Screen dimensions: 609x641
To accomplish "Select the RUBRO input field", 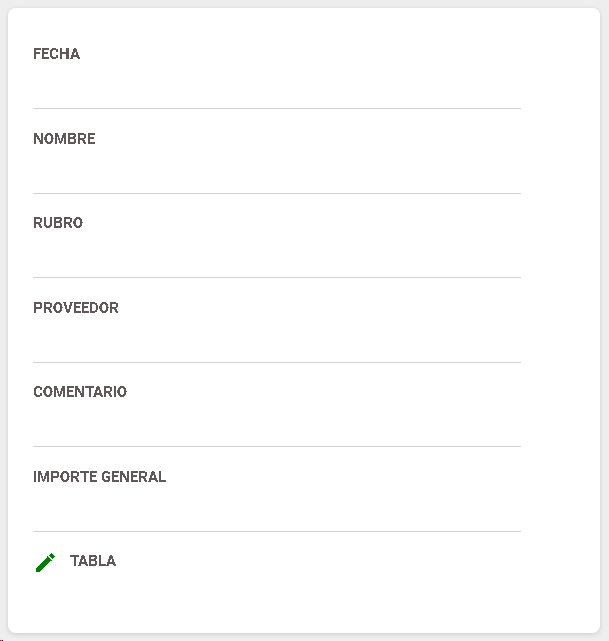I will click(277, 255).
